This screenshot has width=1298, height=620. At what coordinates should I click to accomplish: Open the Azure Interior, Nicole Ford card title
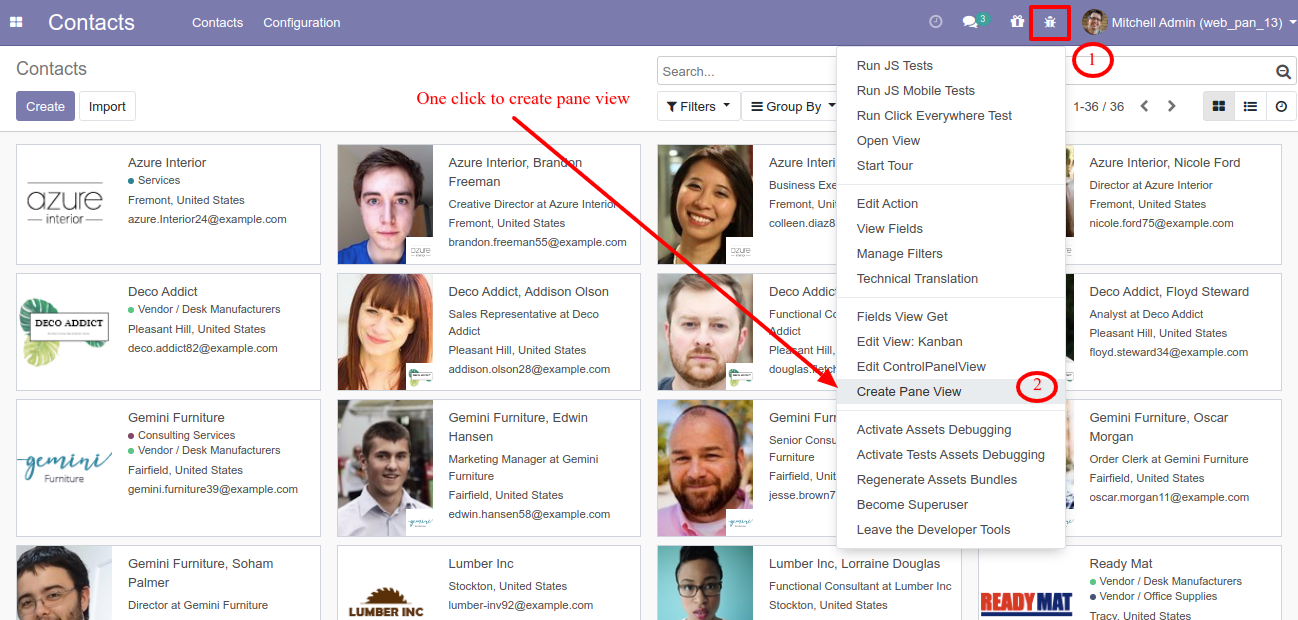tap(1165, 163)
